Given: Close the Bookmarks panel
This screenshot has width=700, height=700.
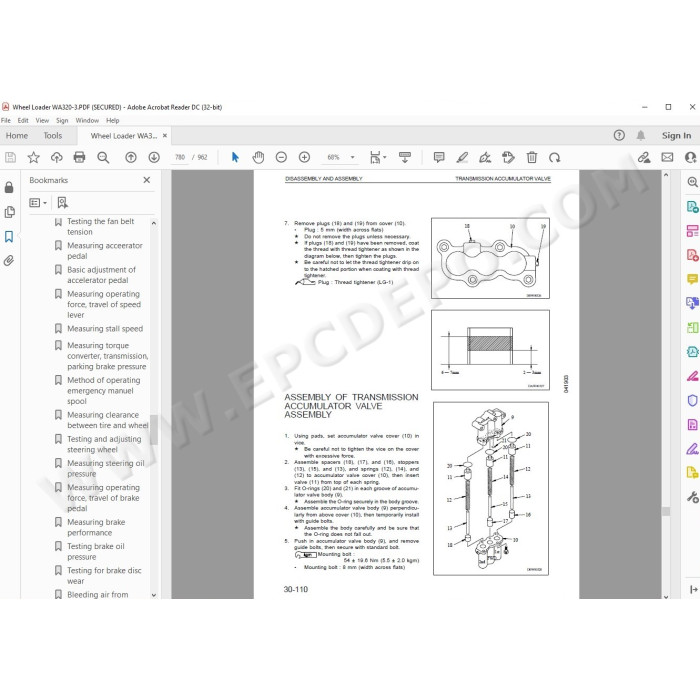Looking at the screenshot, I should 146,180.
